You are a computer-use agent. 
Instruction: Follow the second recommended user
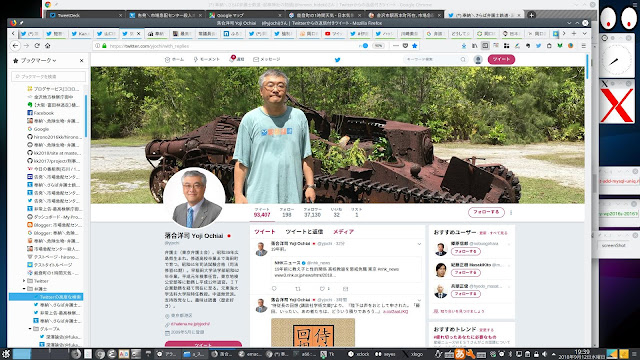[x=465, y=273]
